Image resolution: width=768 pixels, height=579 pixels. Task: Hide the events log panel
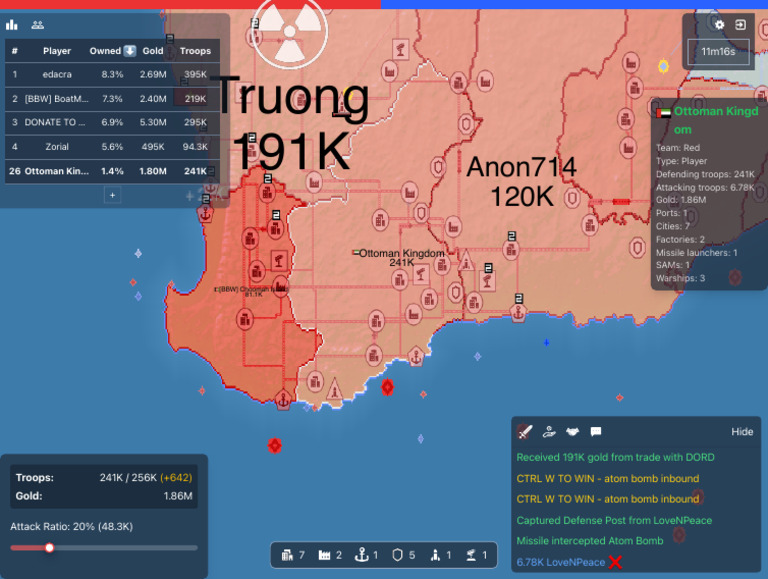742,432
